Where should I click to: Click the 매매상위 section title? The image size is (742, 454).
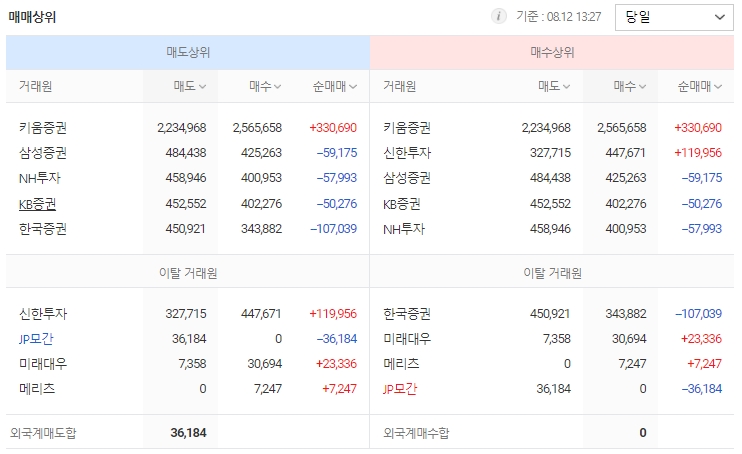pyautogui.click(x=32, y=17)
